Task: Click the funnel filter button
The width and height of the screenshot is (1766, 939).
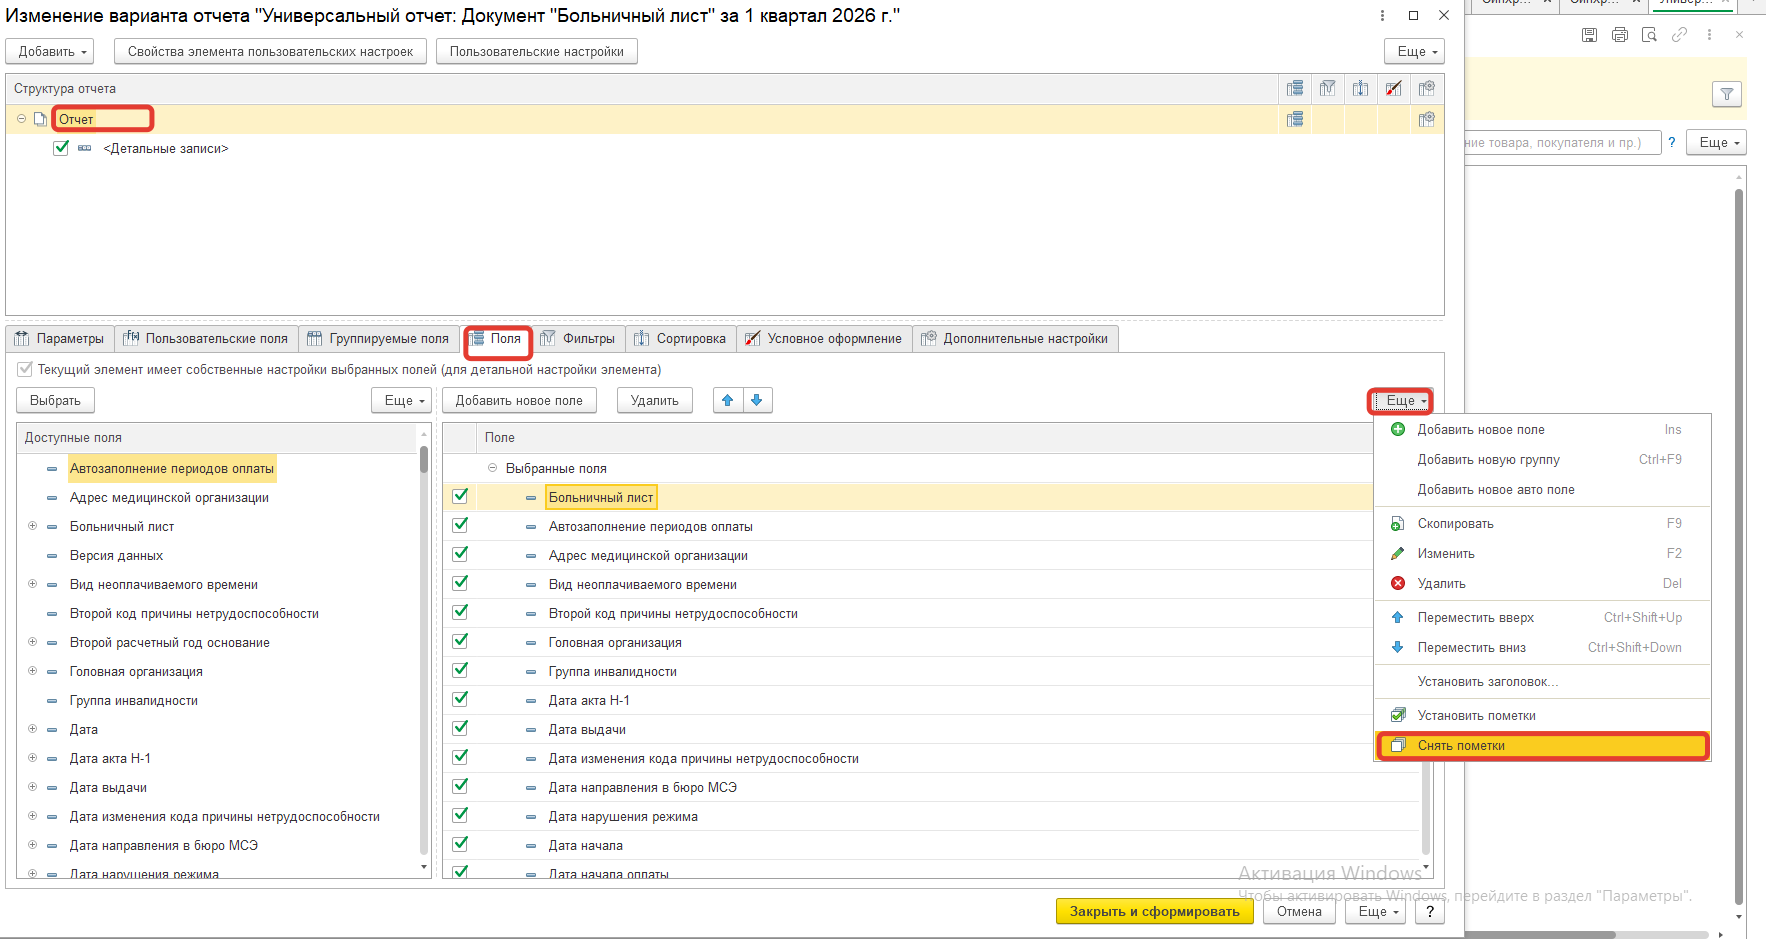Action: pyautogui.click(x=1727, y=94)
